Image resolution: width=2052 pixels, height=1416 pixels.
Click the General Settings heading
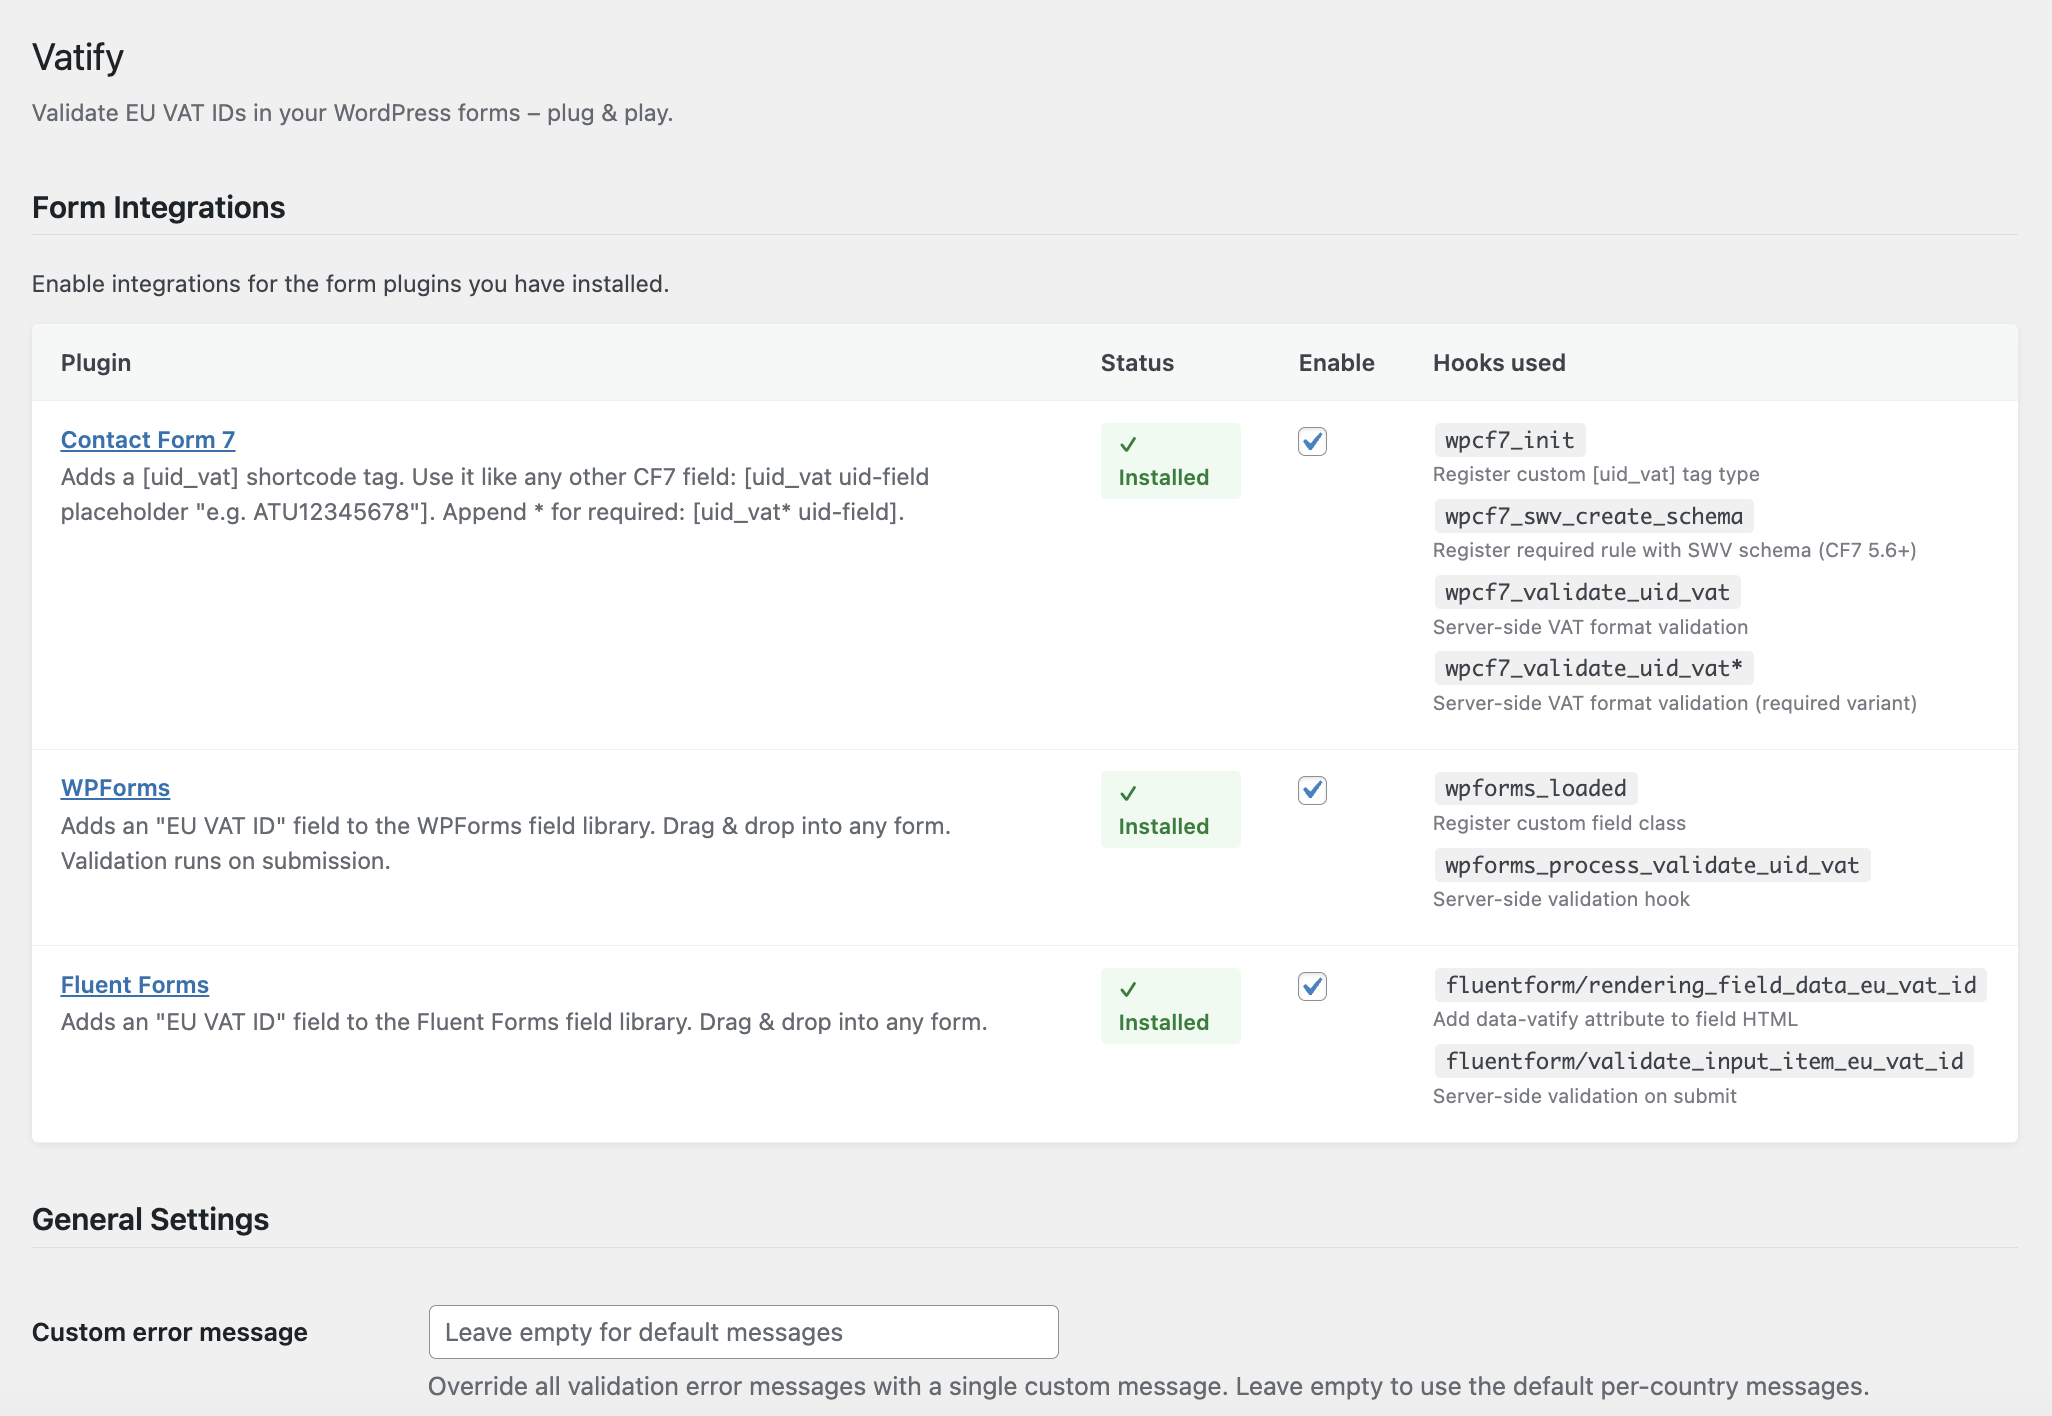point(150,1219)
